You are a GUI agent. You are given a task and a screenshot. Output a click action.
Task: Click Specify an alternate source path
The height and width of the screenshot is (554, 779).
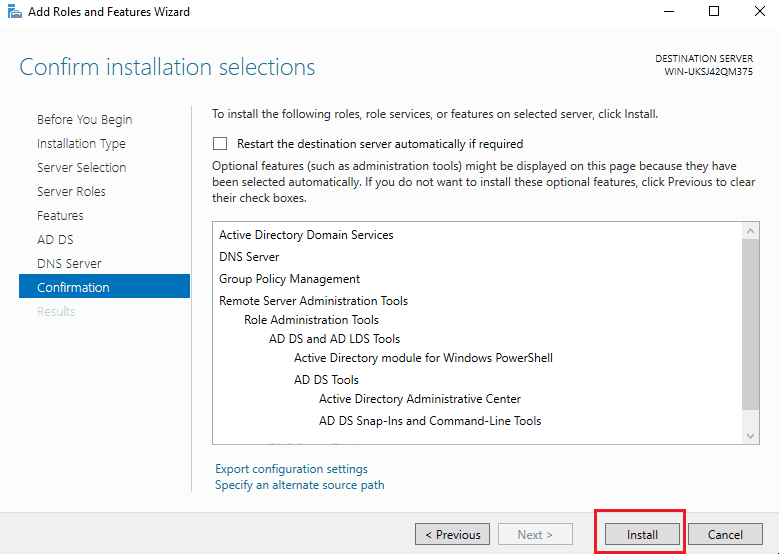point(300,484)
